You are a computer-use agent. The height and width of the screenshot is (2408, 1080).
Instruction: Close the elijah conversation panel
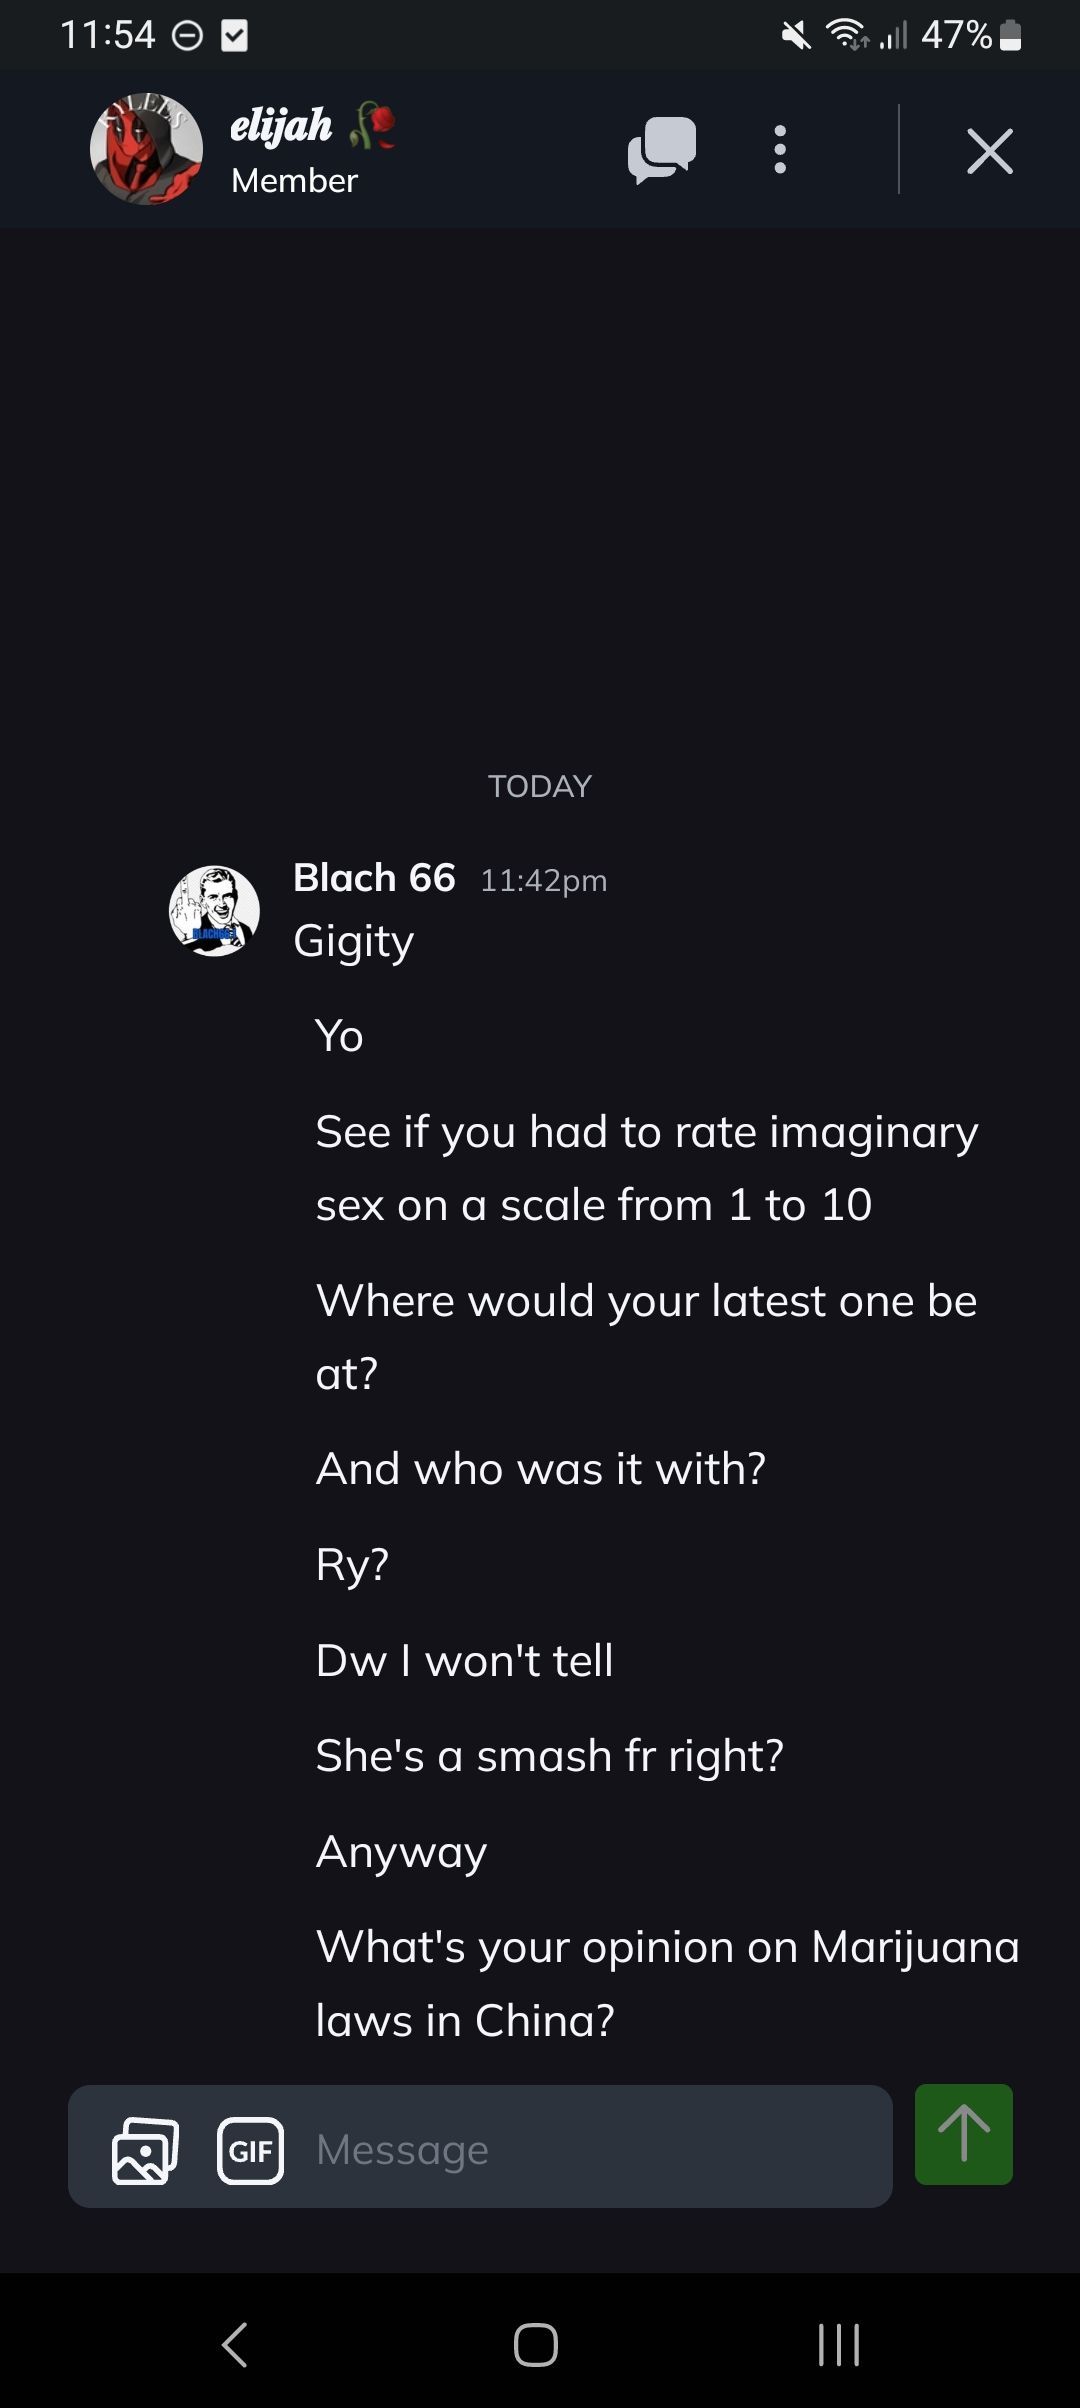[x=989, y=151]
